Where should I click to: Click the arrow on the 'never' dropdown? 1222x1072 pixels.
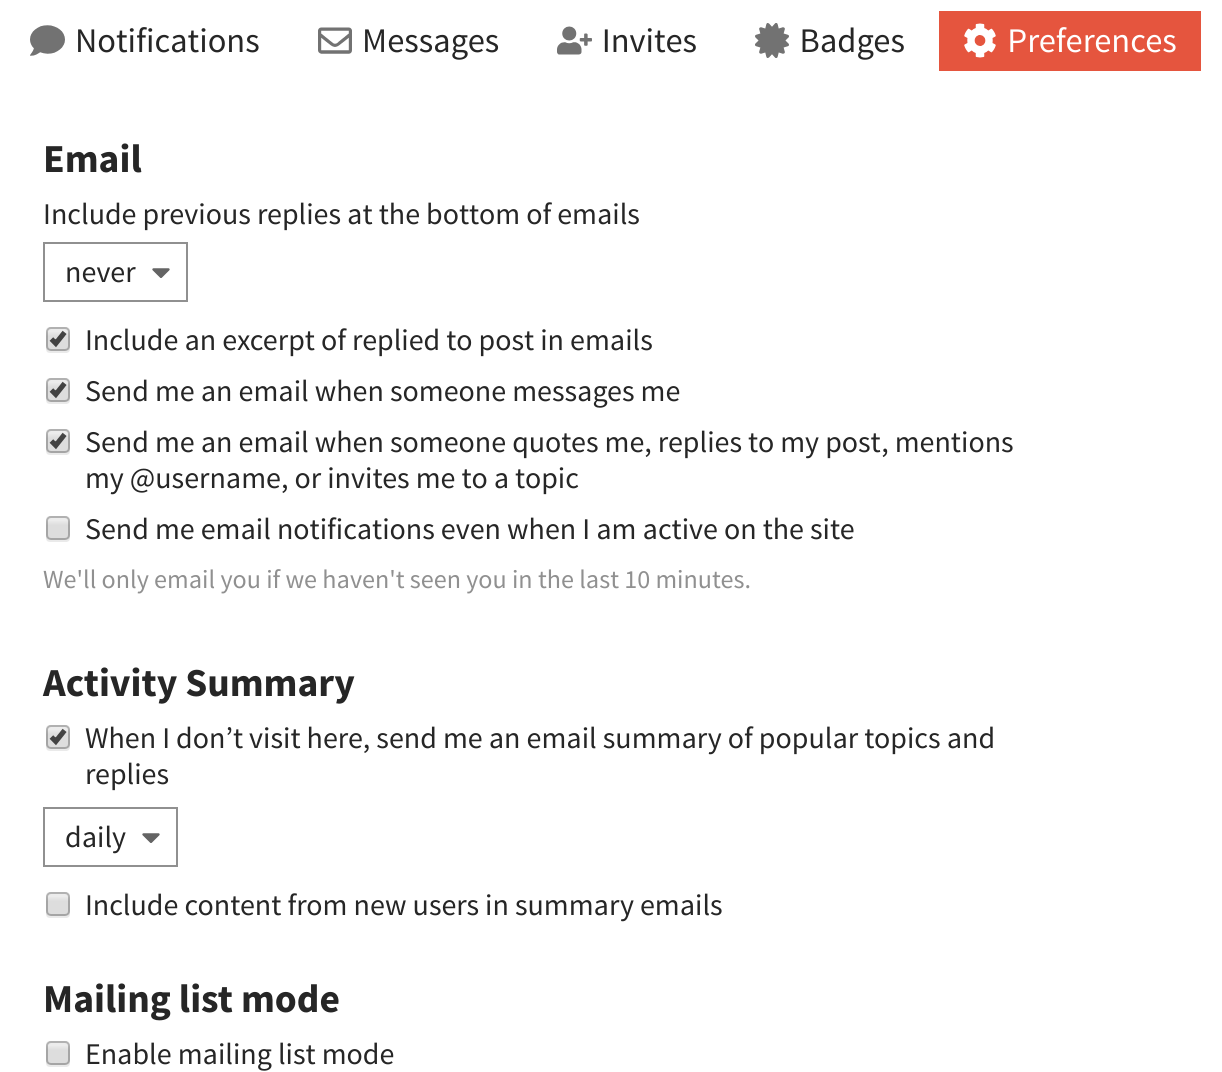click(161, 273)
